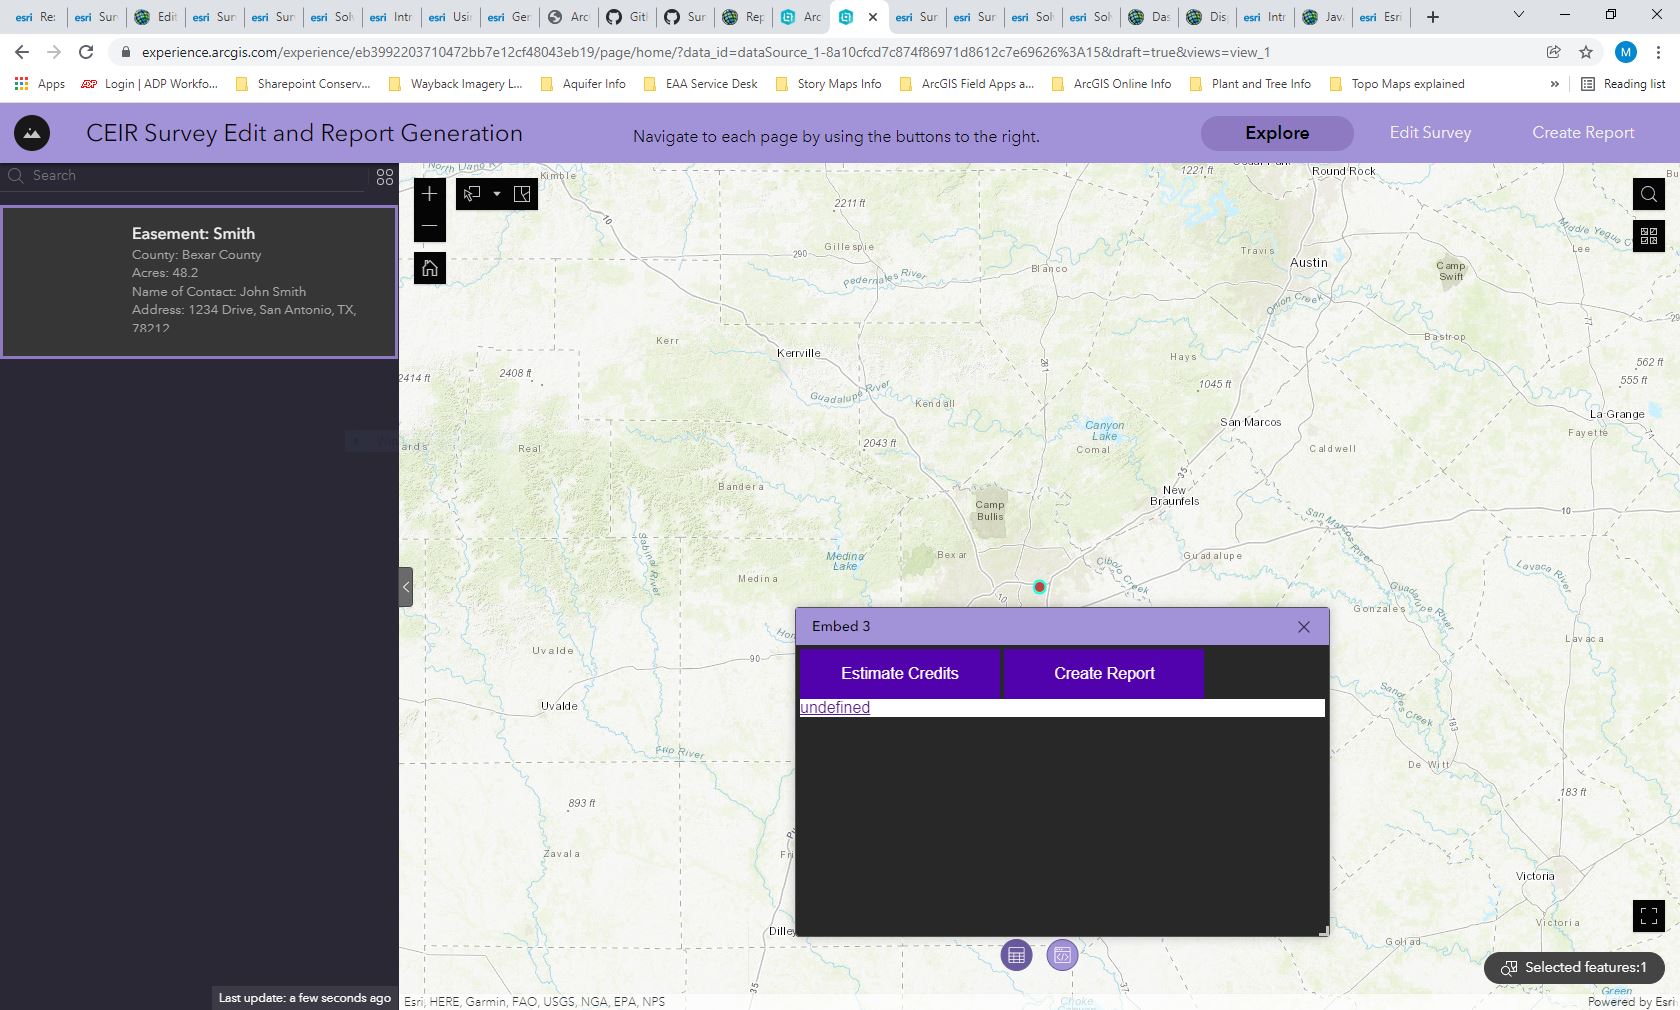Open the selection tool dropdown arrow

[x=496, y=195]
